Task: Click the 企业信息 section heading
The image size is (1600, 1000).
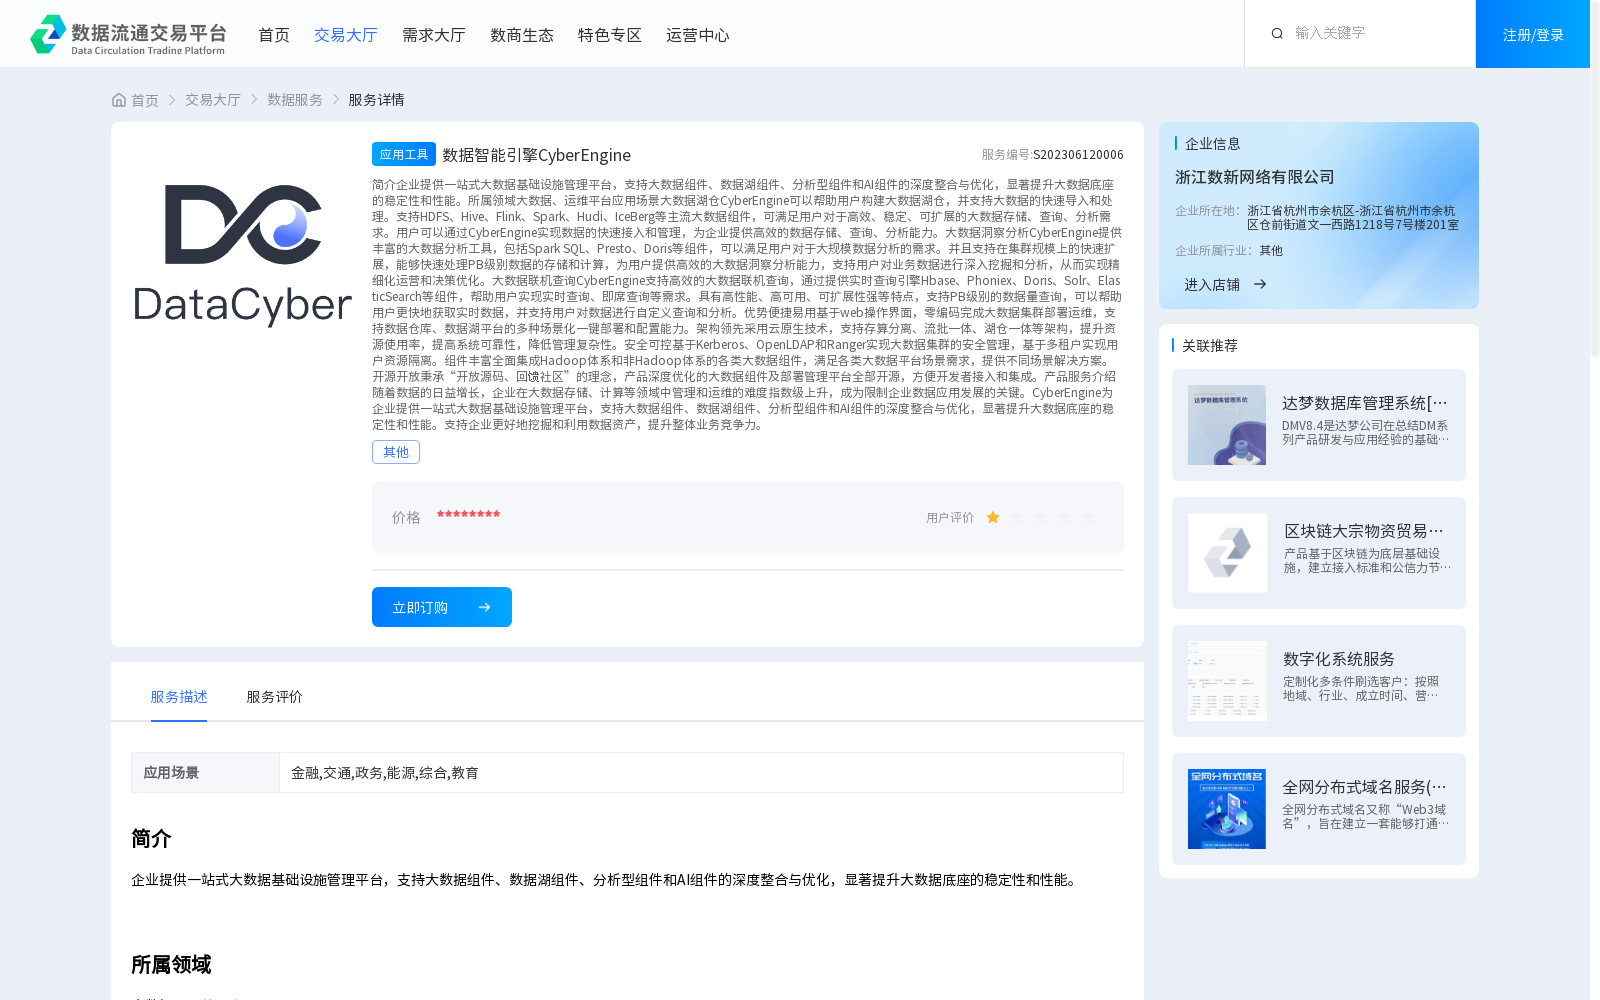Action: click(1213, 144)
